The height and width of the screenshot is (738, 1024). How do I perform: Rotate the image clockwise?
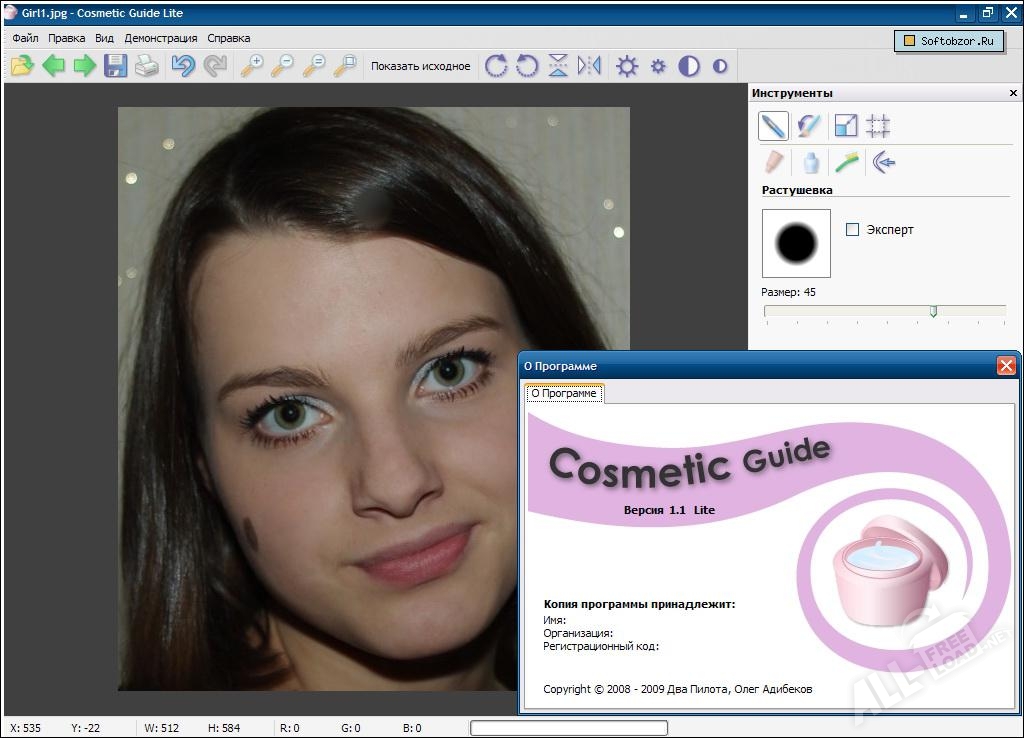coord(496,66)
